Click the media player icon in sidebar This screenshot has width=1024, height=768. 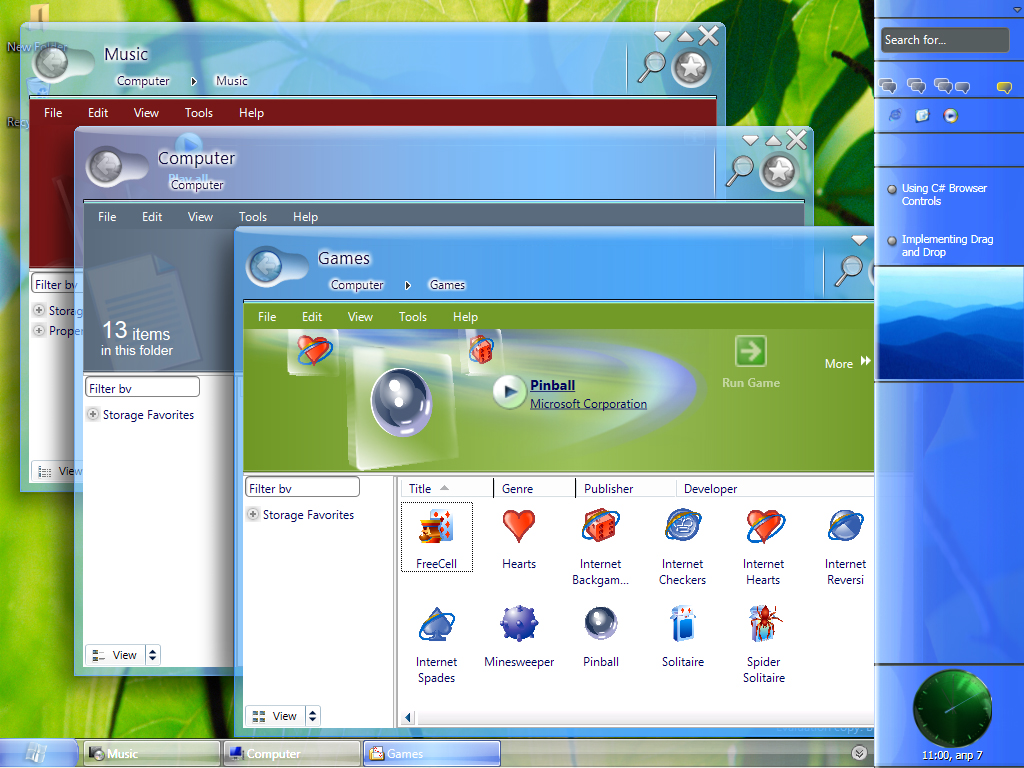(951, 116)
